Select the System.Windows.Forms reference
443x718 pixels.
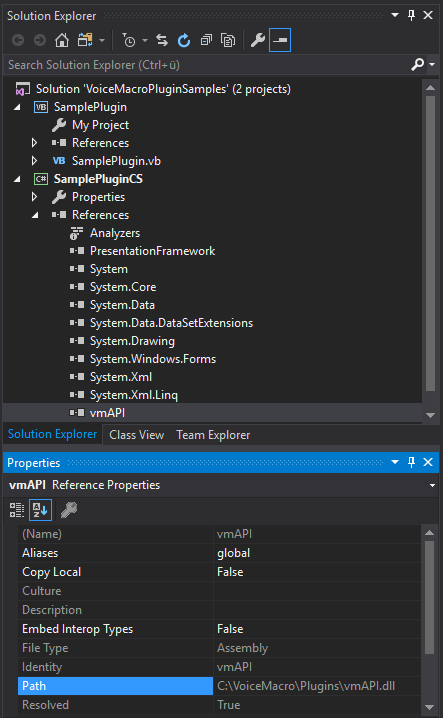tap(153, 359)
